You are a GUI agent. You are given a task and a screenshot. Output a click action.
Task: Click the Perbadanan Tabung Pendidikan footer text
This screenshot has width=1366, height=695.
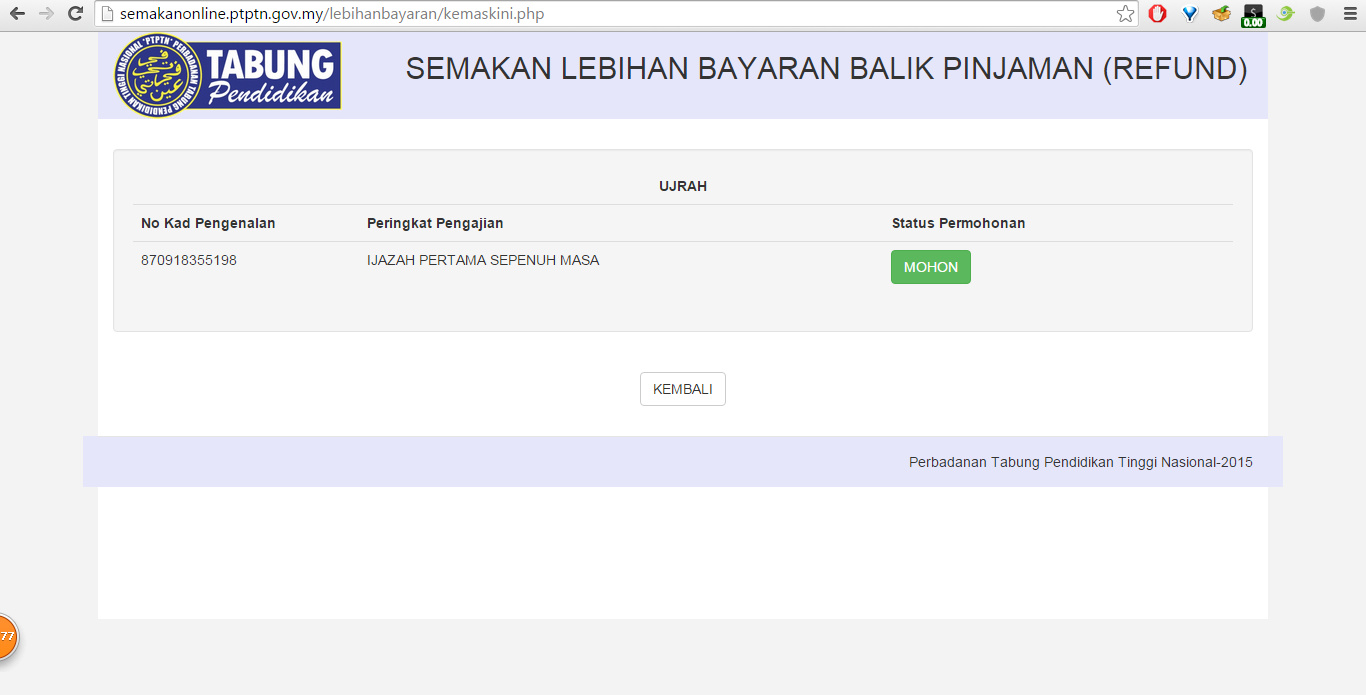point(1081,462)
